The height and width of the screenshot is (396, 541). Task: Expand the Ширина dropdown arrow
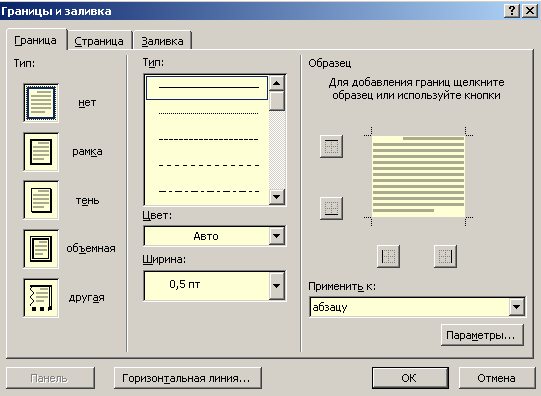tap(277, 286)
